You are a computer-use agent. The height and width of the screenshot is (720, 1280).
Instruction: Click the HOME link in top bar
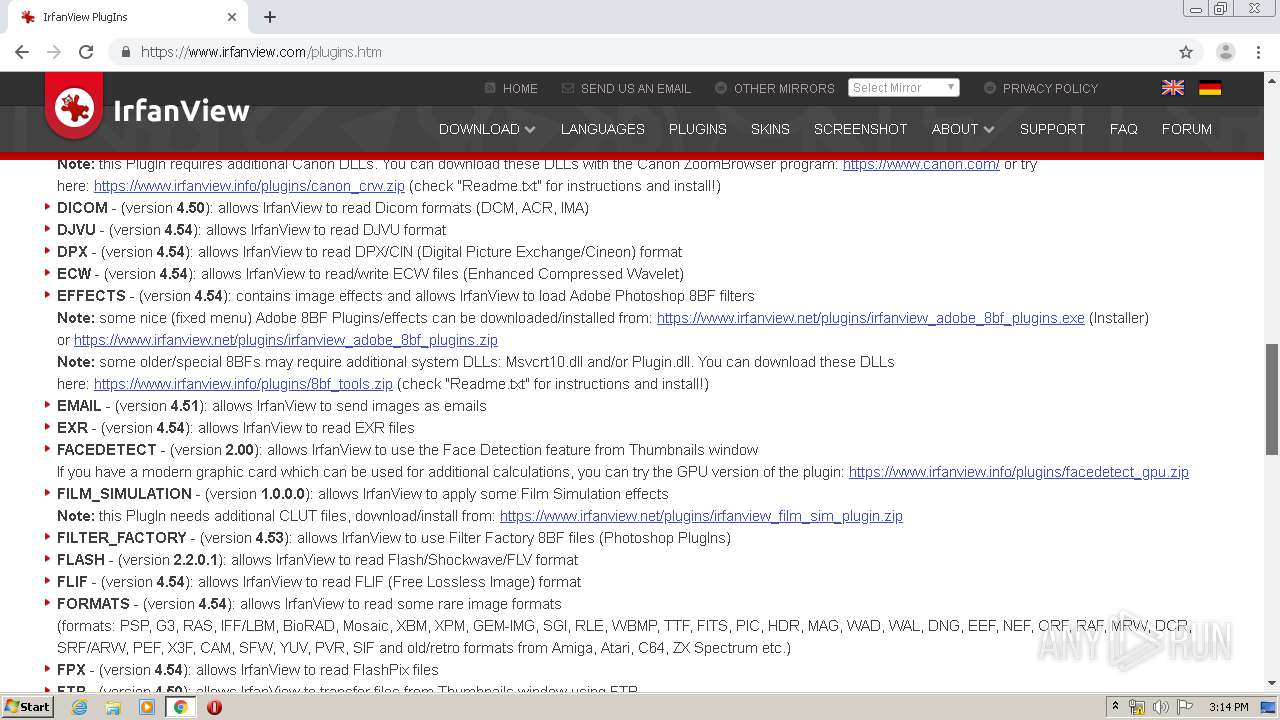(x=511, y=88)
